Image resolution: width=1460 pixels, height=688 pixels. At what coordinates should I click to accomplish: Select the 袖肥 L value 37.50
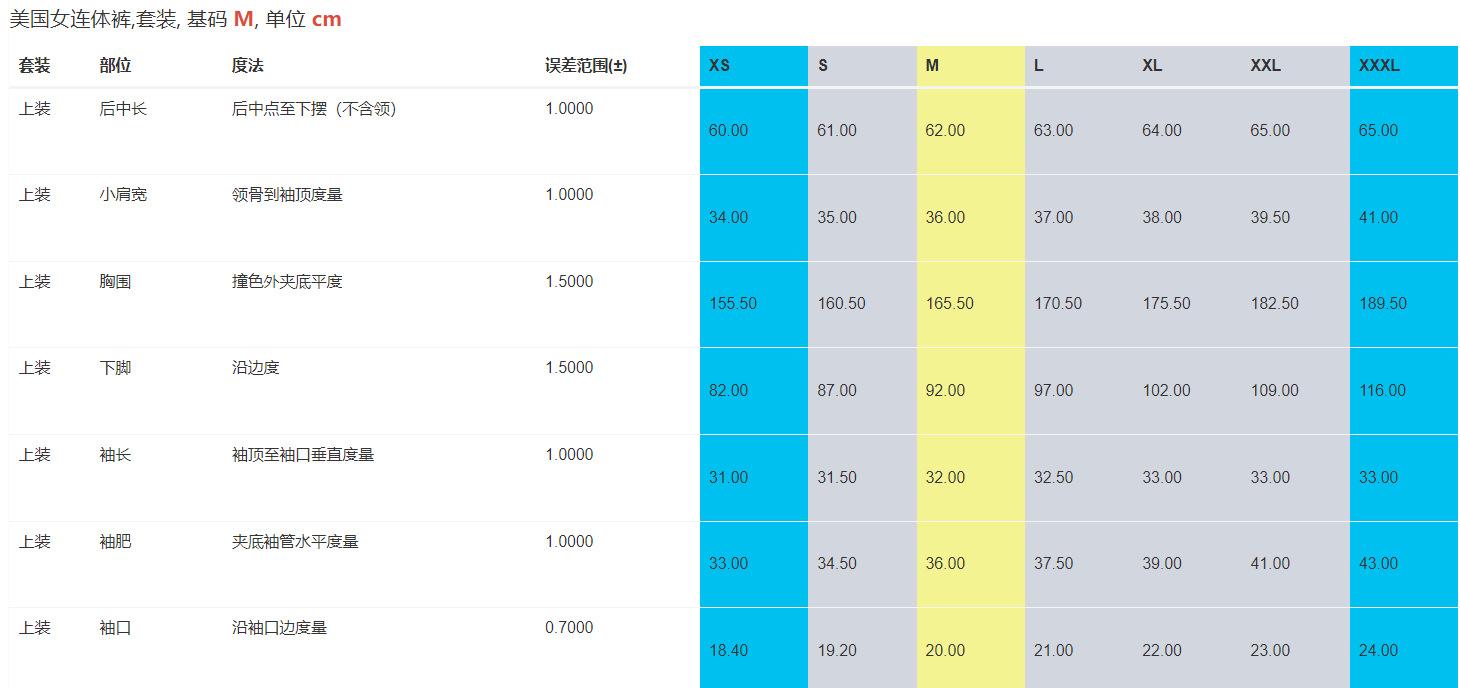pos(1053,563)
